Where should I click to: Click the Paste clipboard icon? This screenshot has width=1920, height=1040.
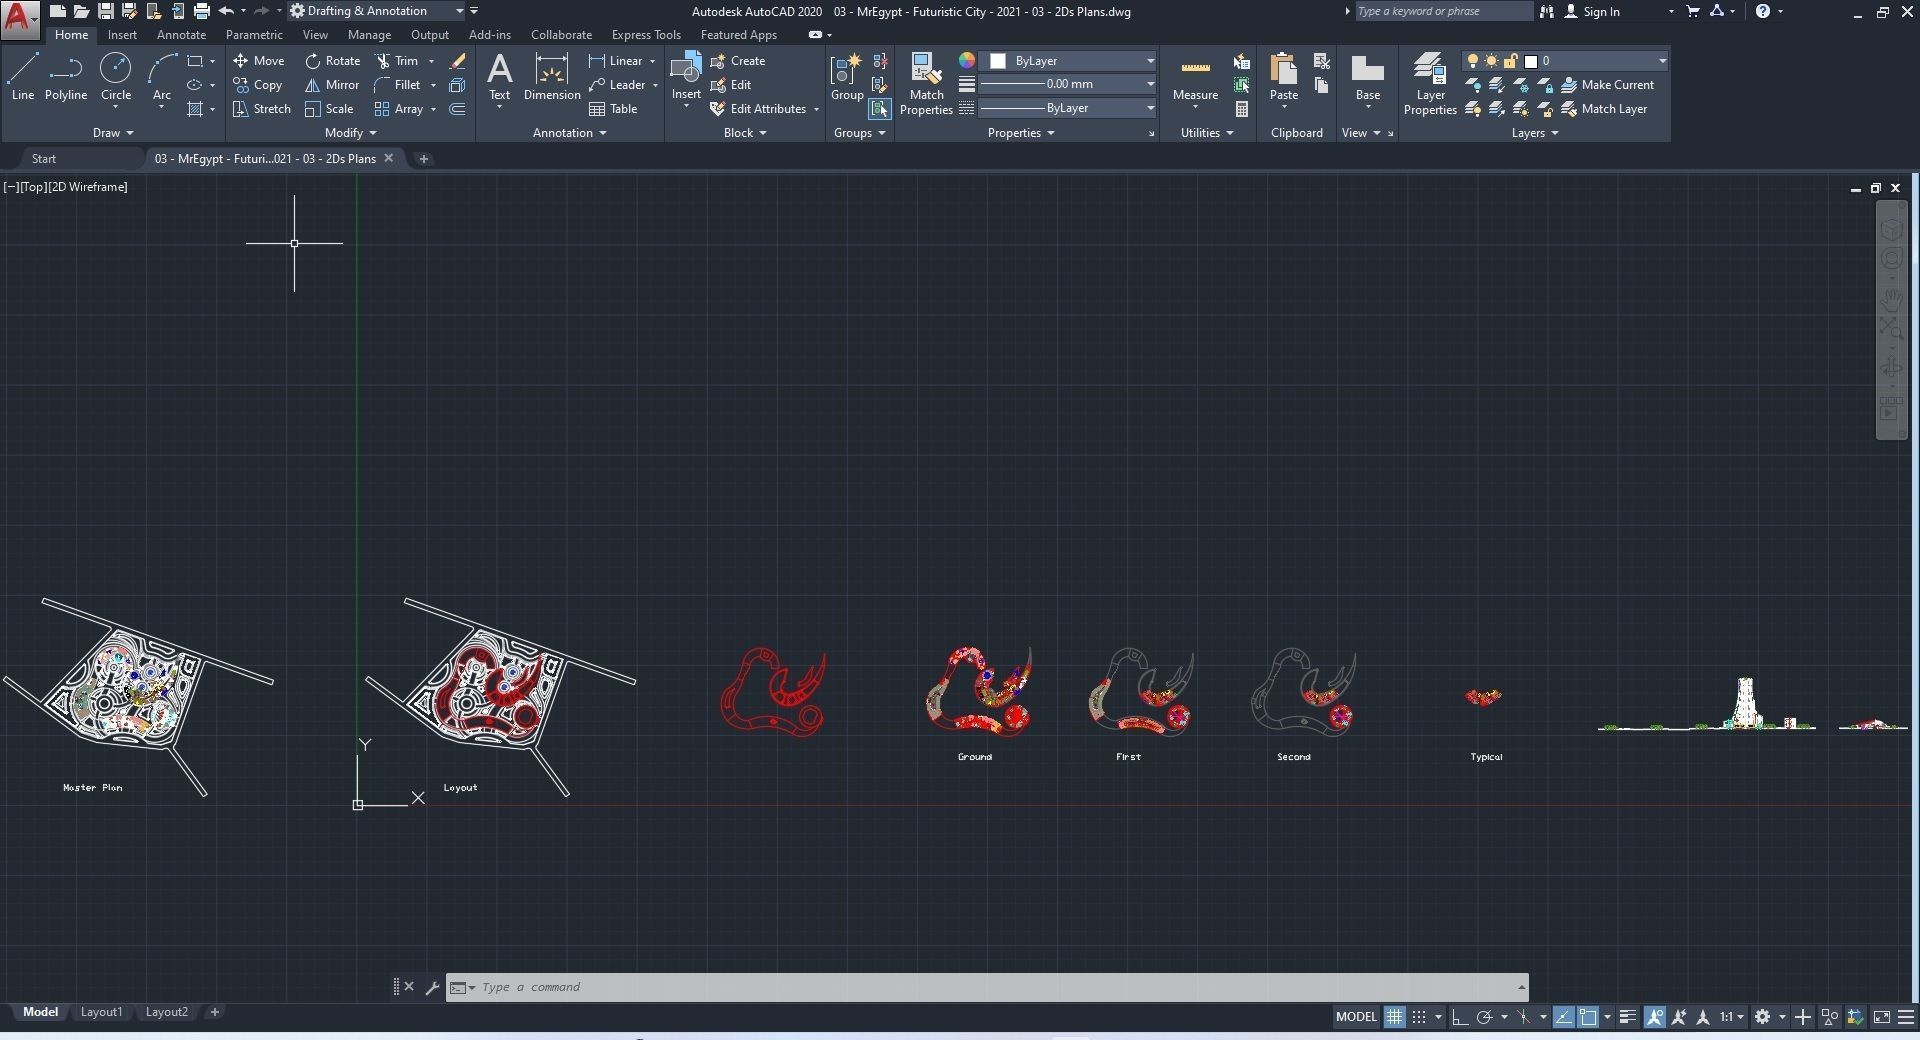pos(1284,70)
